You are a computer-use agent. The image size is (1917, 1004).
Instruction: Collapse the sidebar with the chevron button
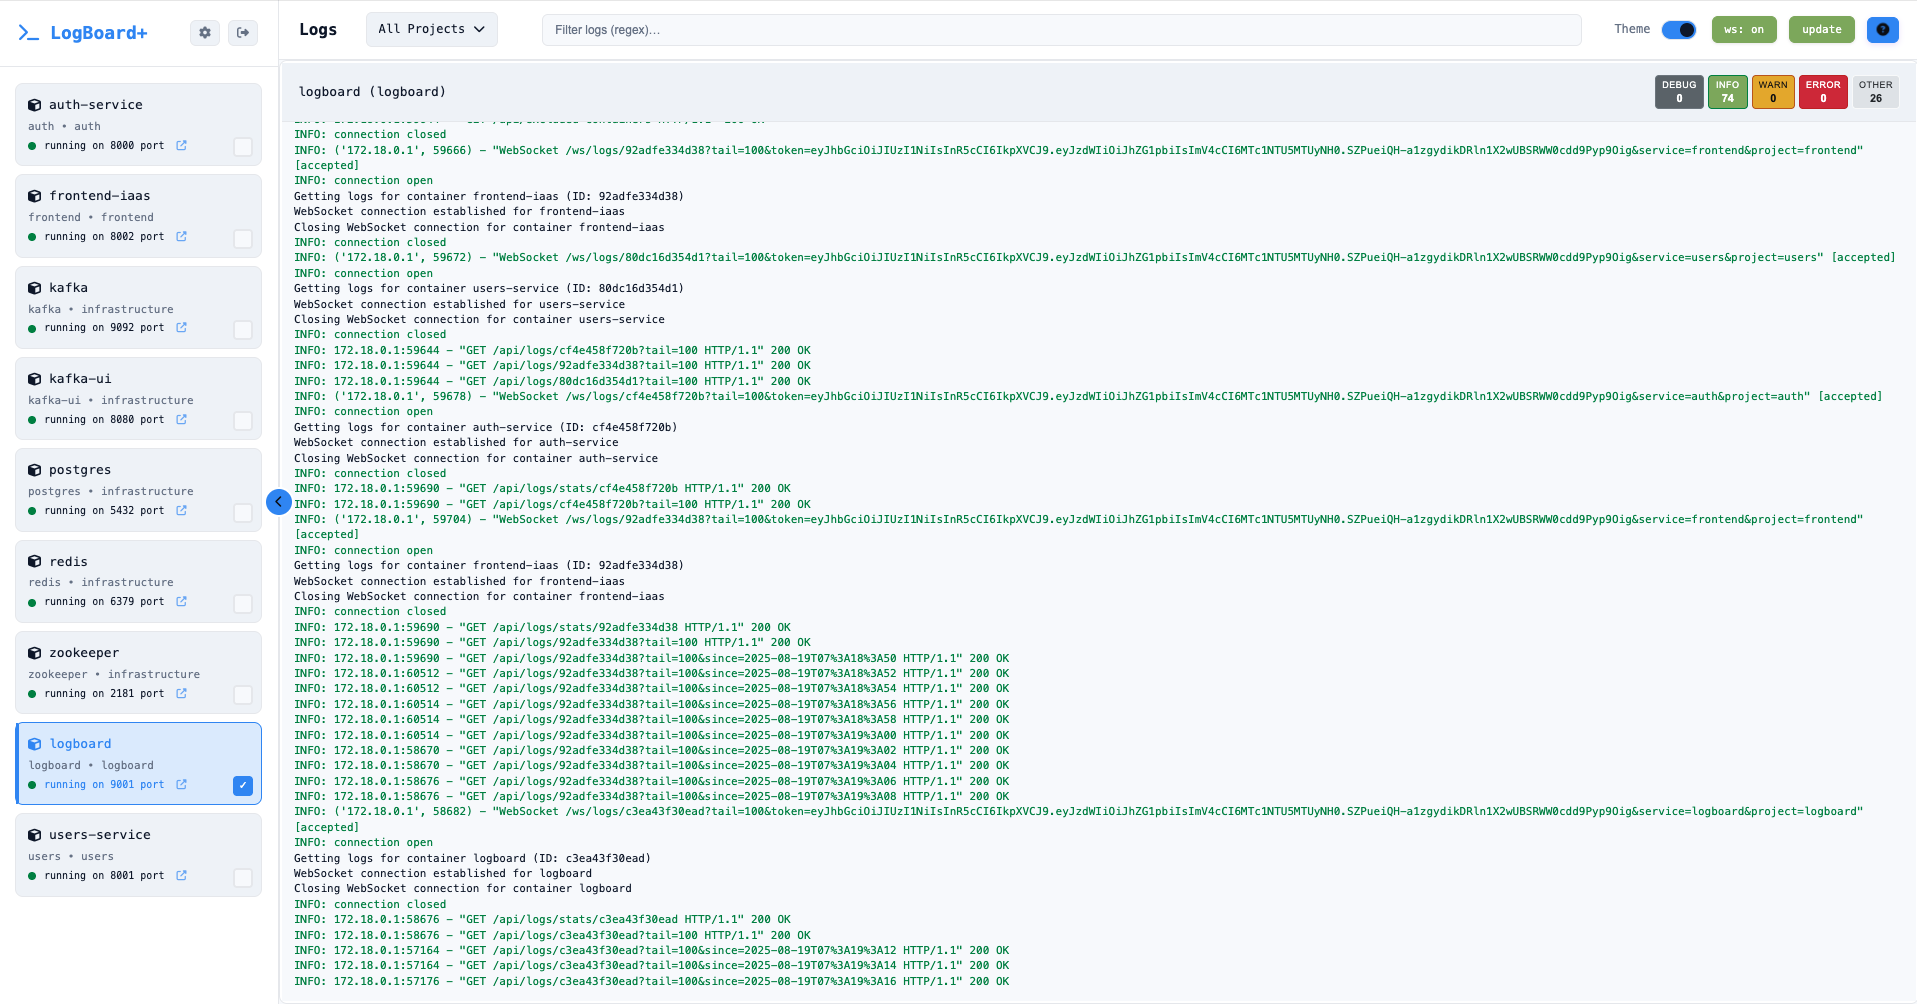(279, 502)
